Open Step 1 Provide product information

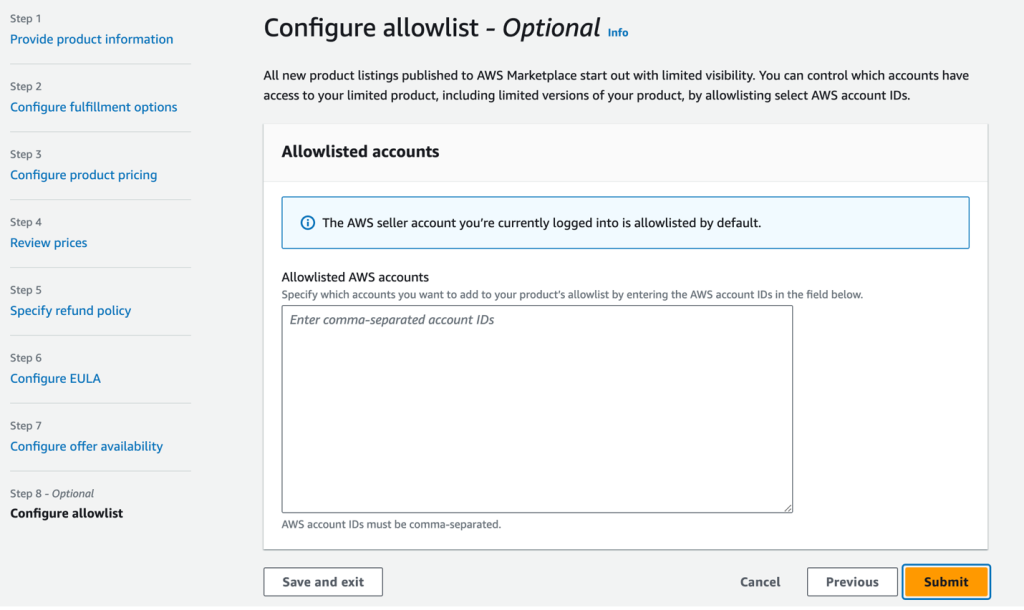click(91, 39)
